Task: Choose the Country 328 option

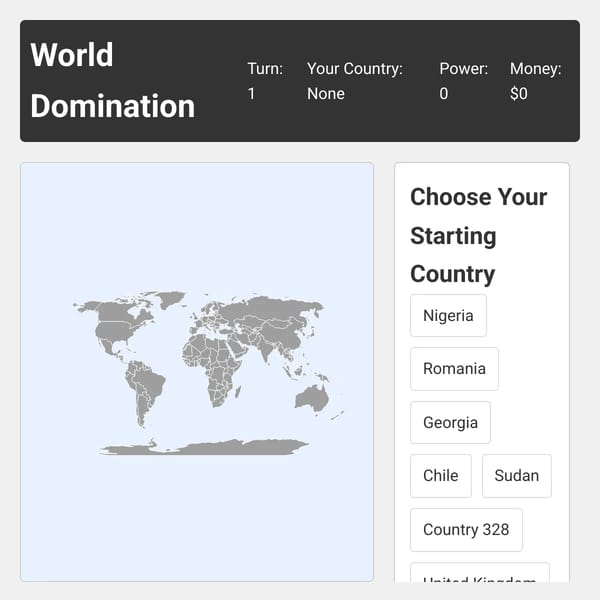Action: pos(466,530)
